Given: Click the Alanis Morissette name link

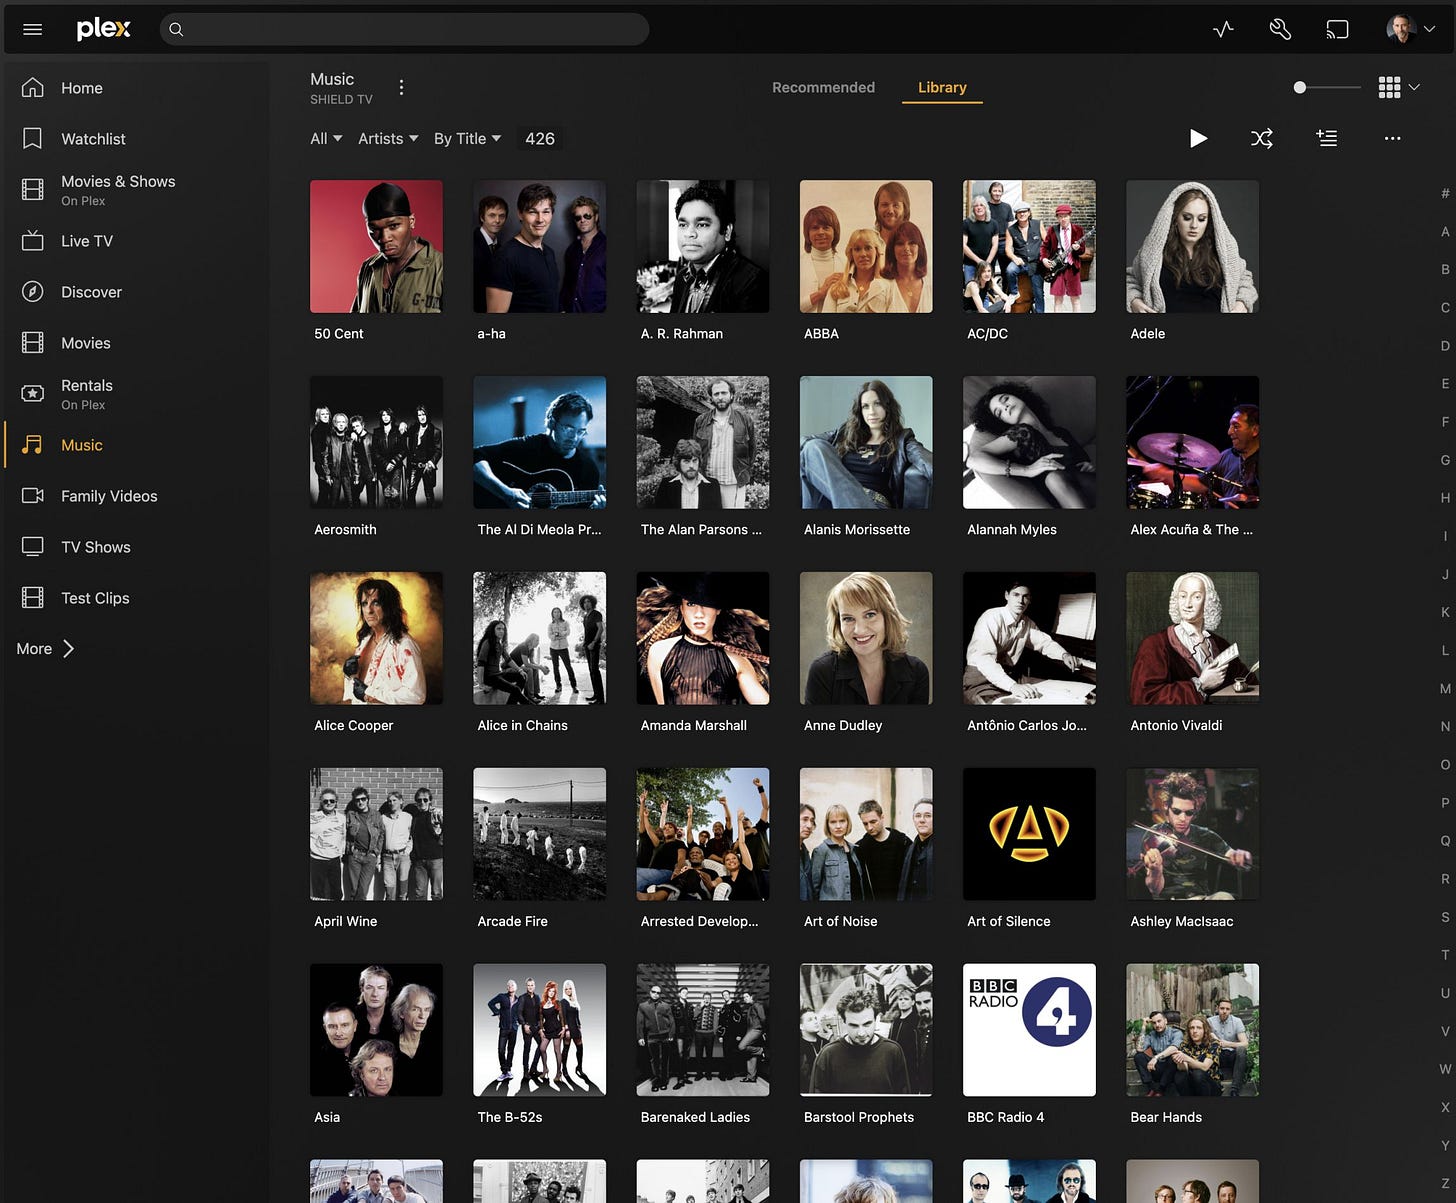Looking at the screenshot, I should pos(856,530).
